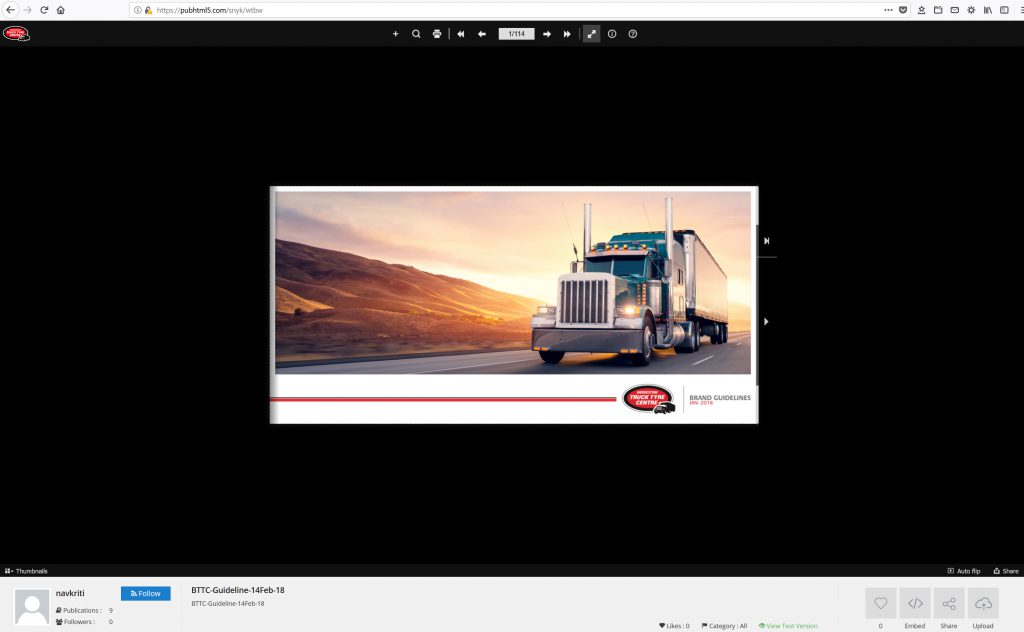This screenshot has height=632, width=1024.
Task: Jump to first page of flipbook
Action: 460,34
